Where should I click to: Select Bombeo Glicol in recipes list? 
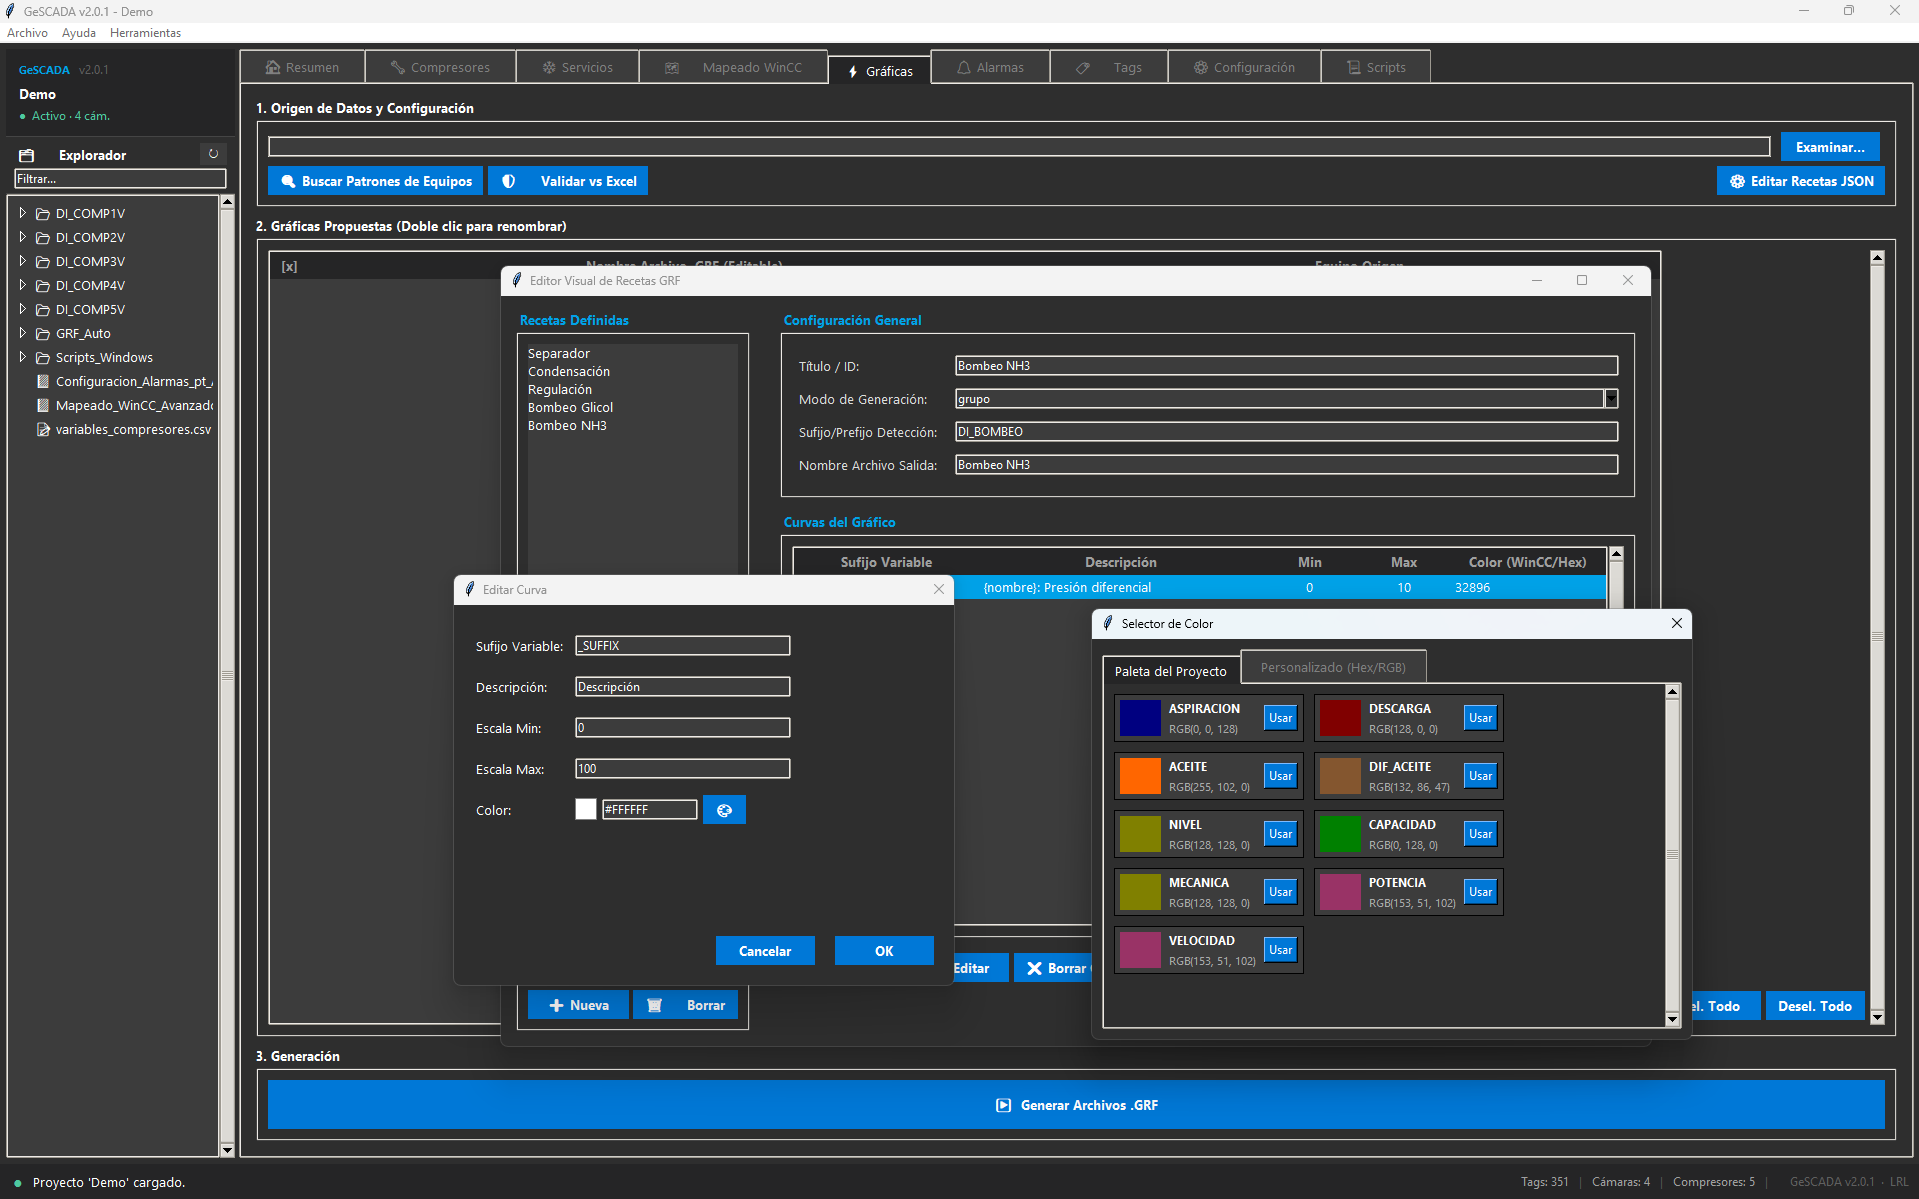(570, 408)
